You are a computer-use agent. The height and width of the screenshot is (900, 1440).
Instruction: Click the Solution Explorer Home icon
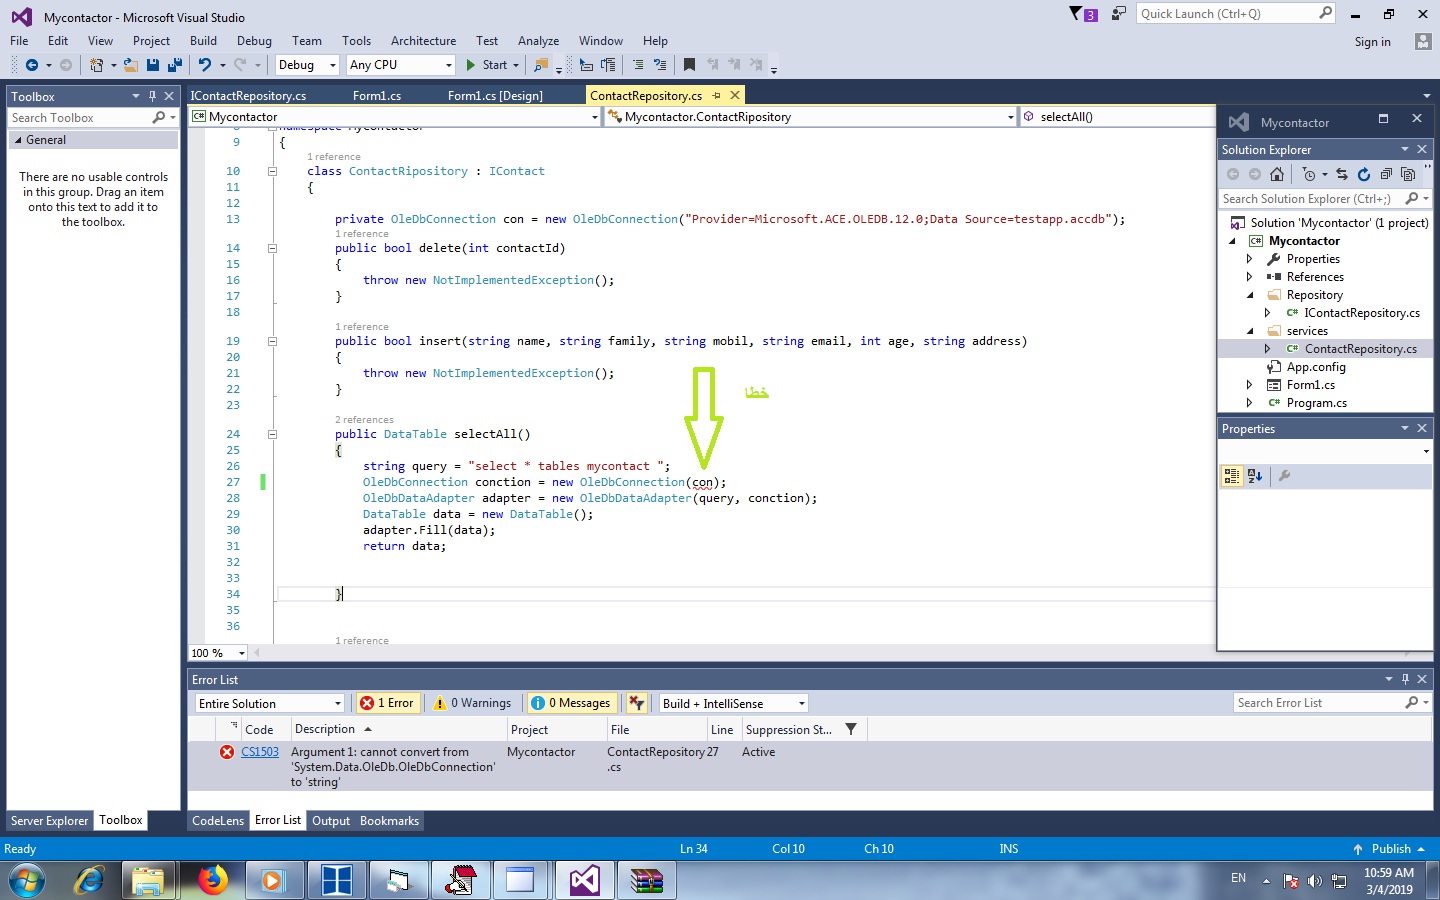[1277, 174]
